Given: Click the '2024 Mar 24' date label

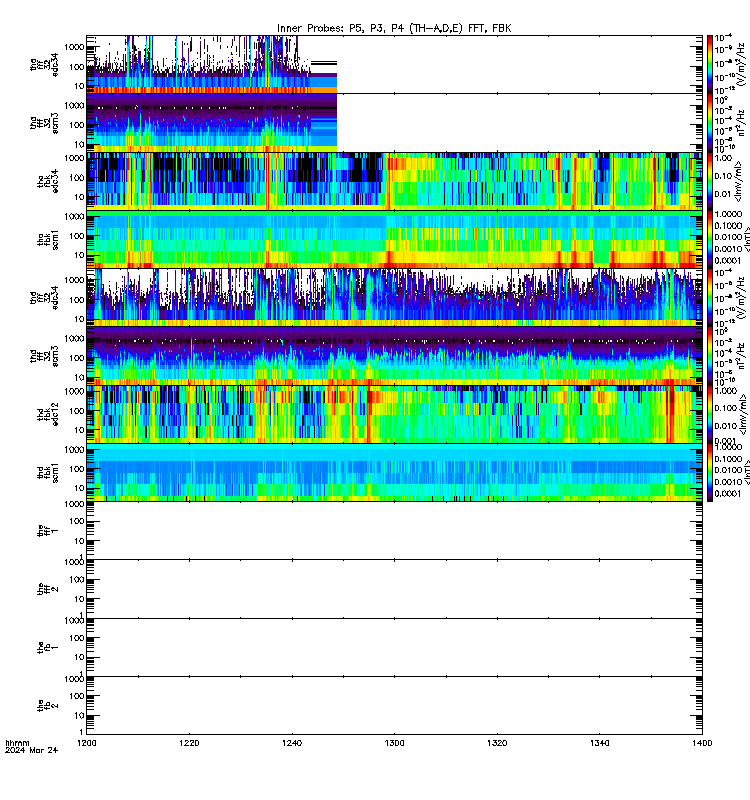Looking at the screenshot, I should click(x=32, y=751).
